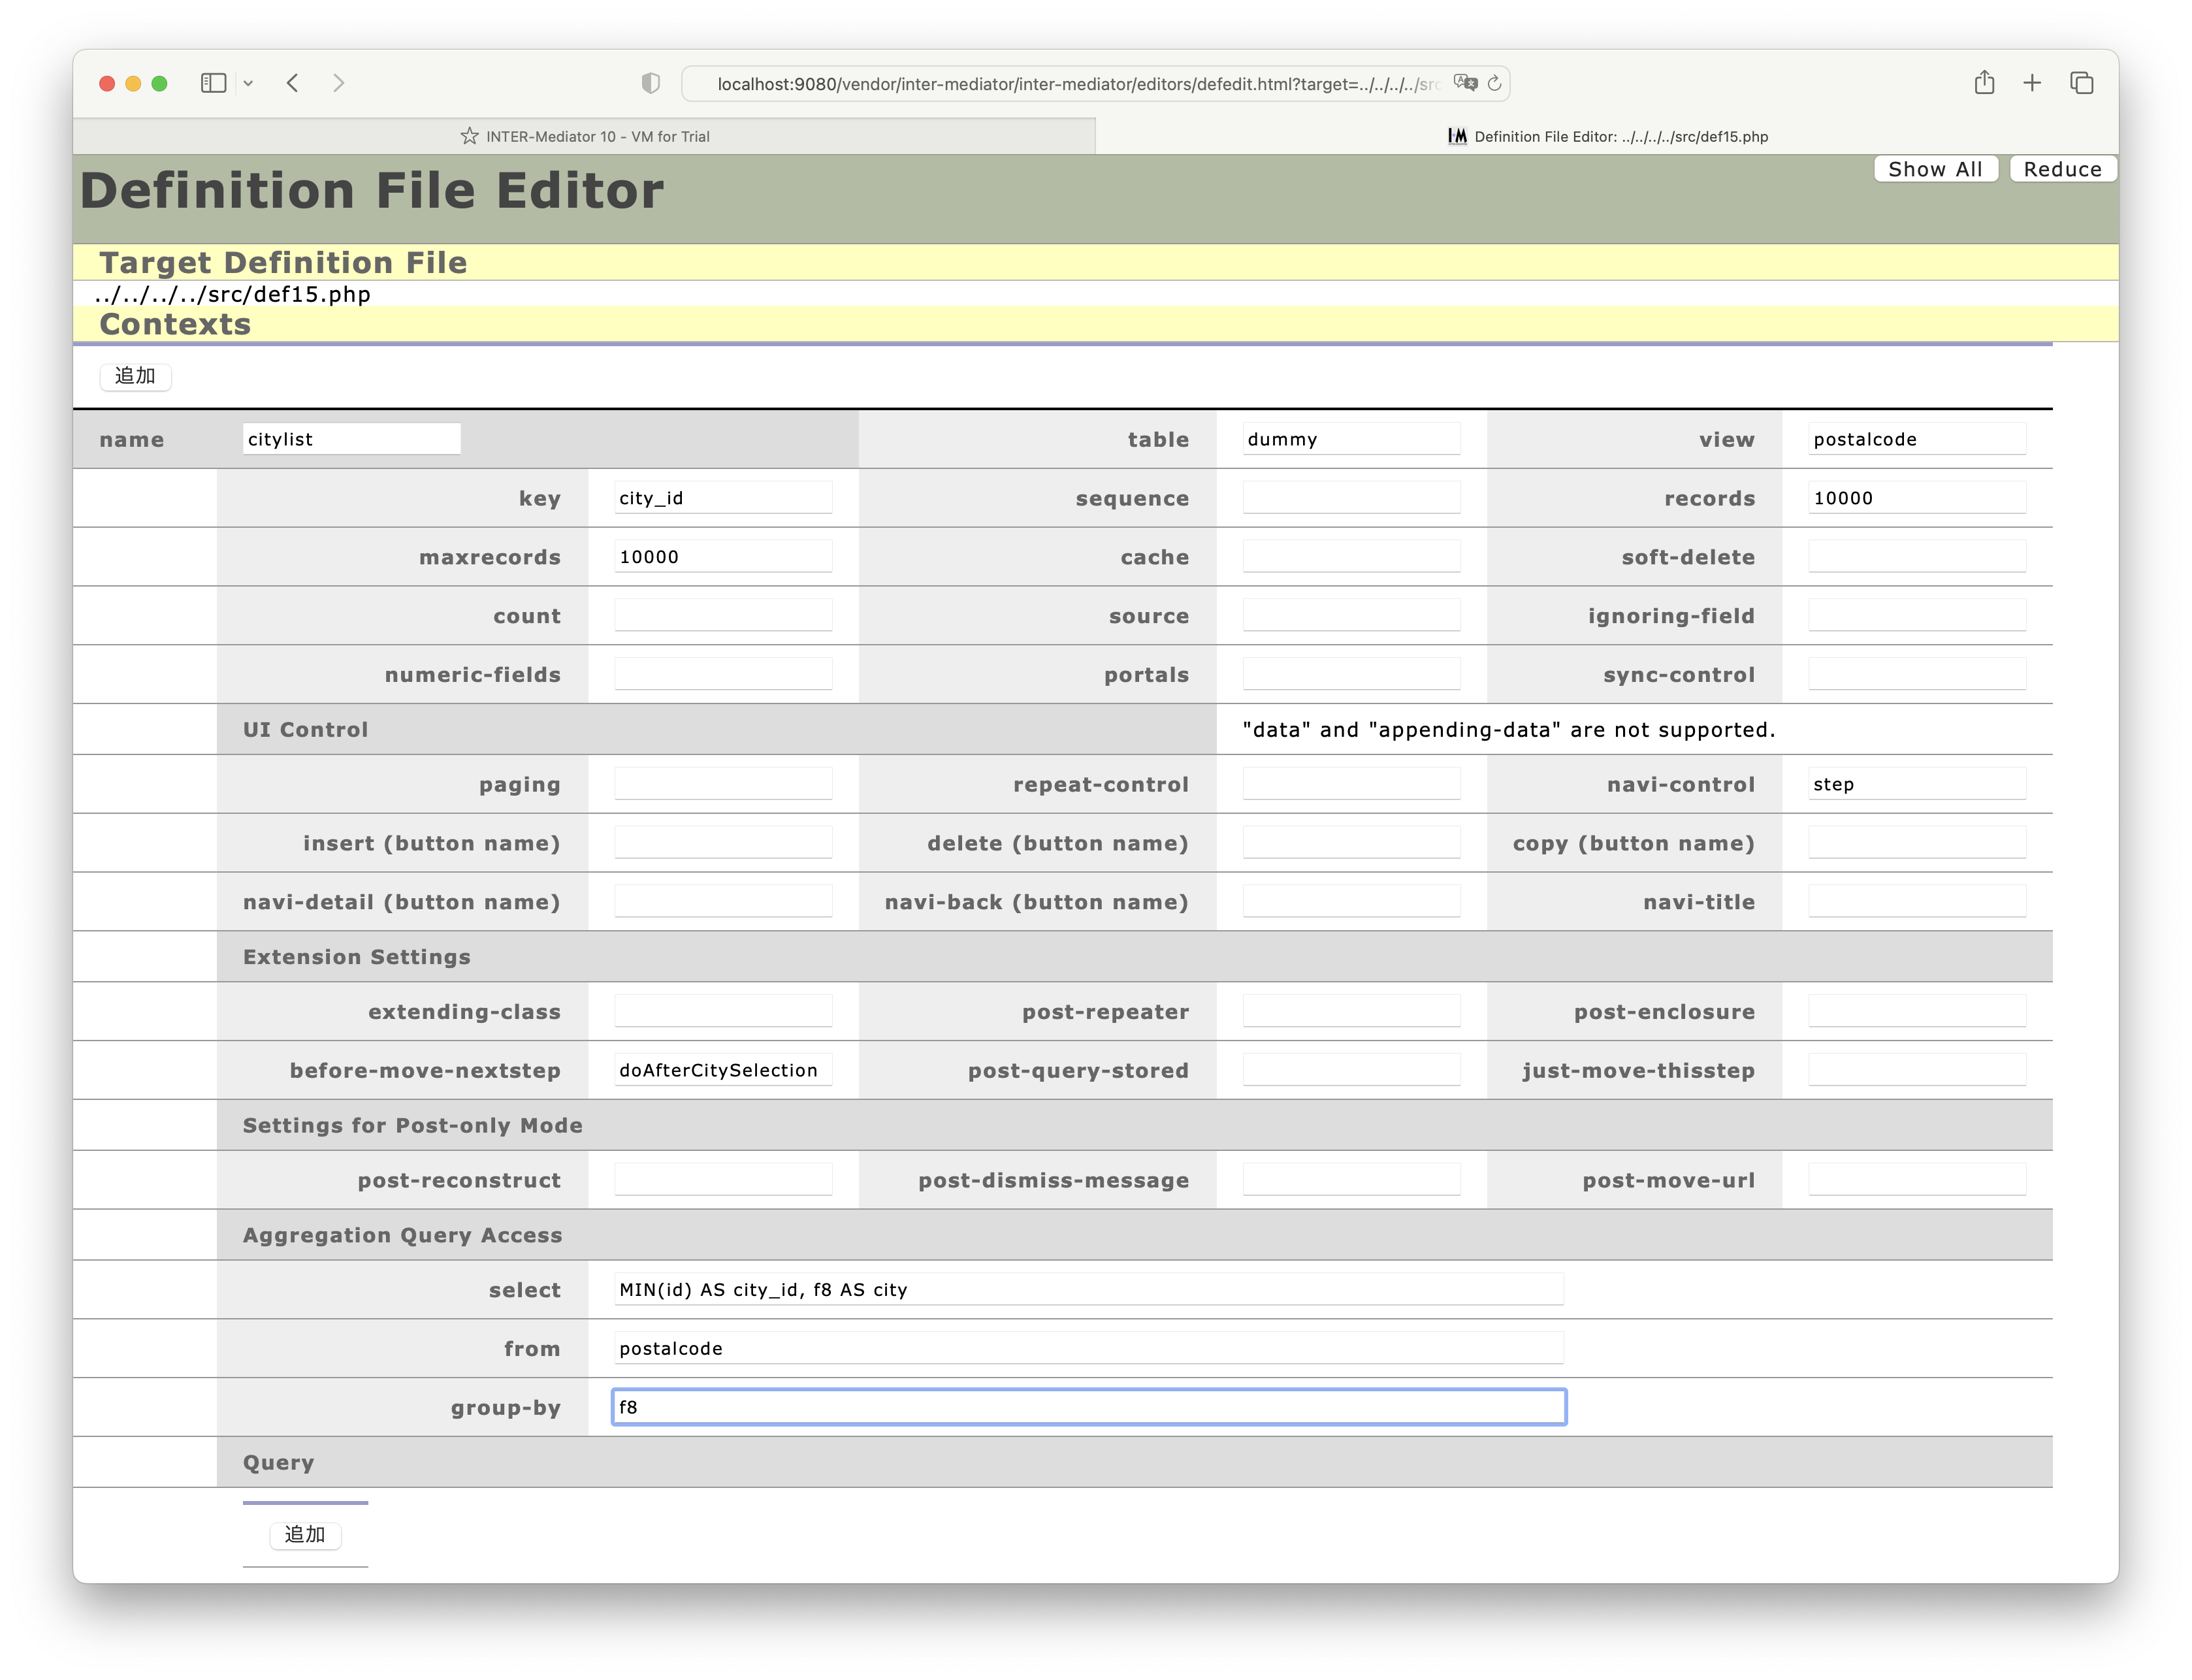Click the empty post-enclosure field
2192x1680 pixels.
[1917, 1012]
